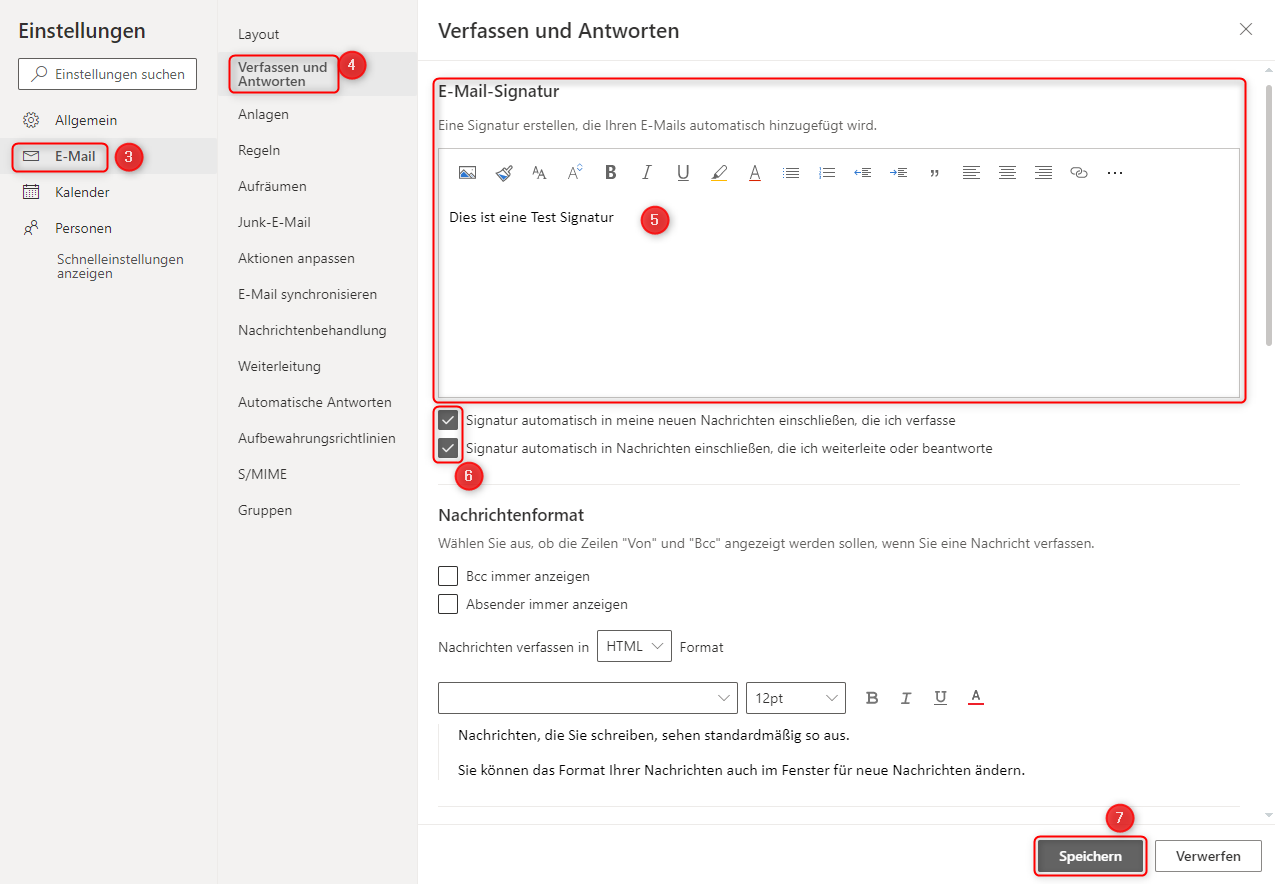Pick font color in message format bar
This screenshot has width=1275, height=884.
tap(976, 698)
